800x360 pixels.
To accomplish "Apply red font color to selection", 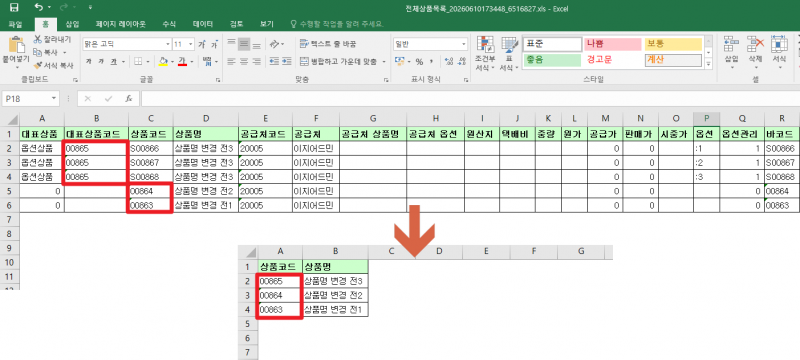I will 182,62.
